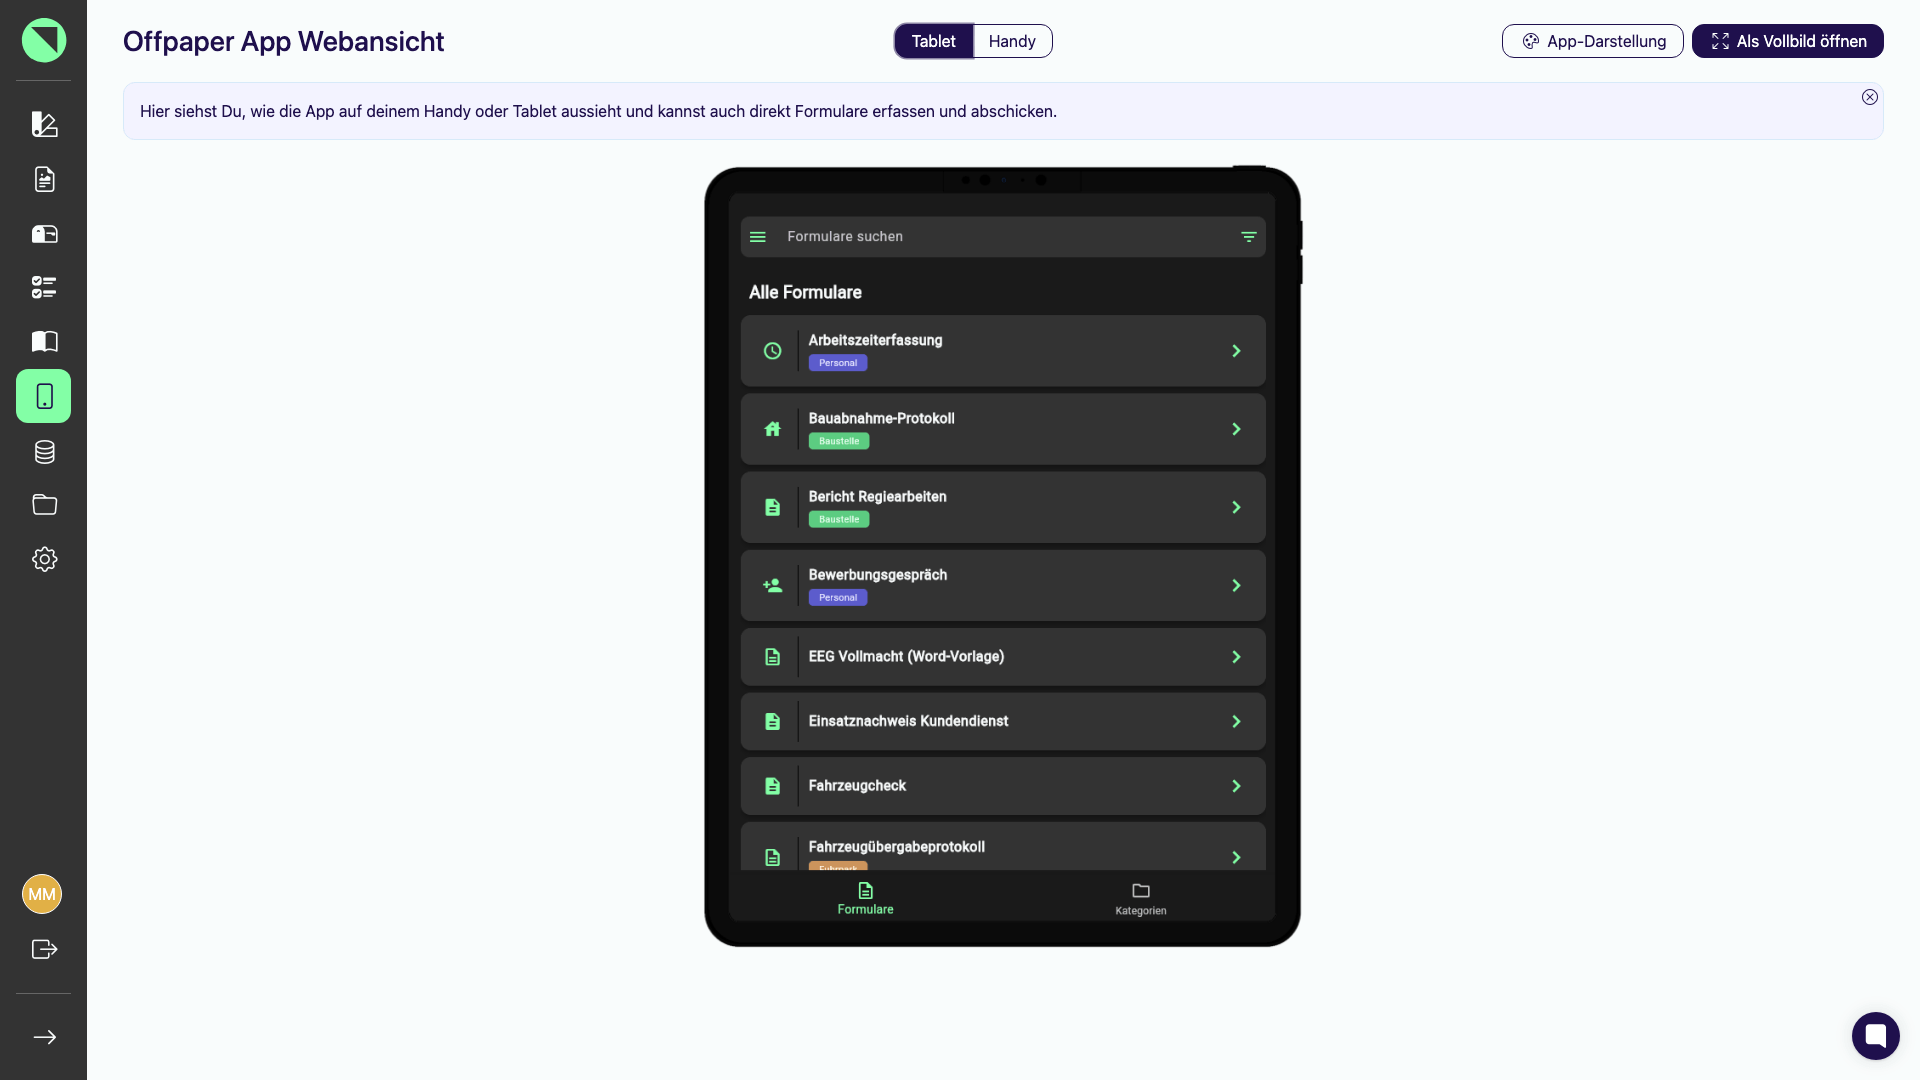Click Personal tag under Bewerbungsgespräch
The height and width of the screenshot is (1080, 1920).
pyautogui.click(x=838, y=597)
